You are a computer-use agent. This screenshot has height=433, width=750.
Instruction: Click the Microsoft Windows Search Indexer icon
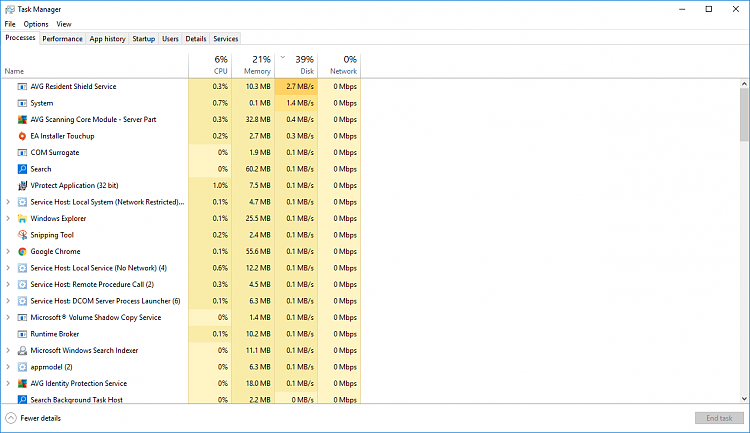22,351
